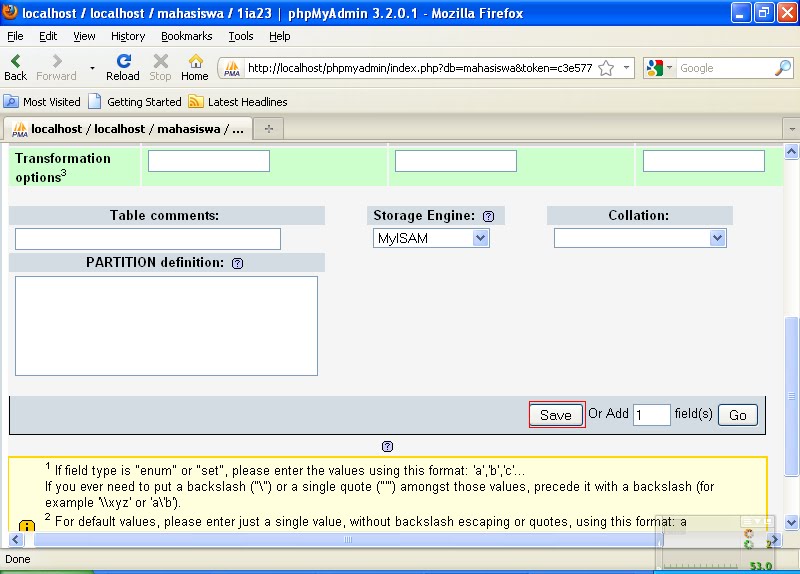800x574 pixels.
Task: Open the PARTITION definition help icon
Action: coord(237,263)
